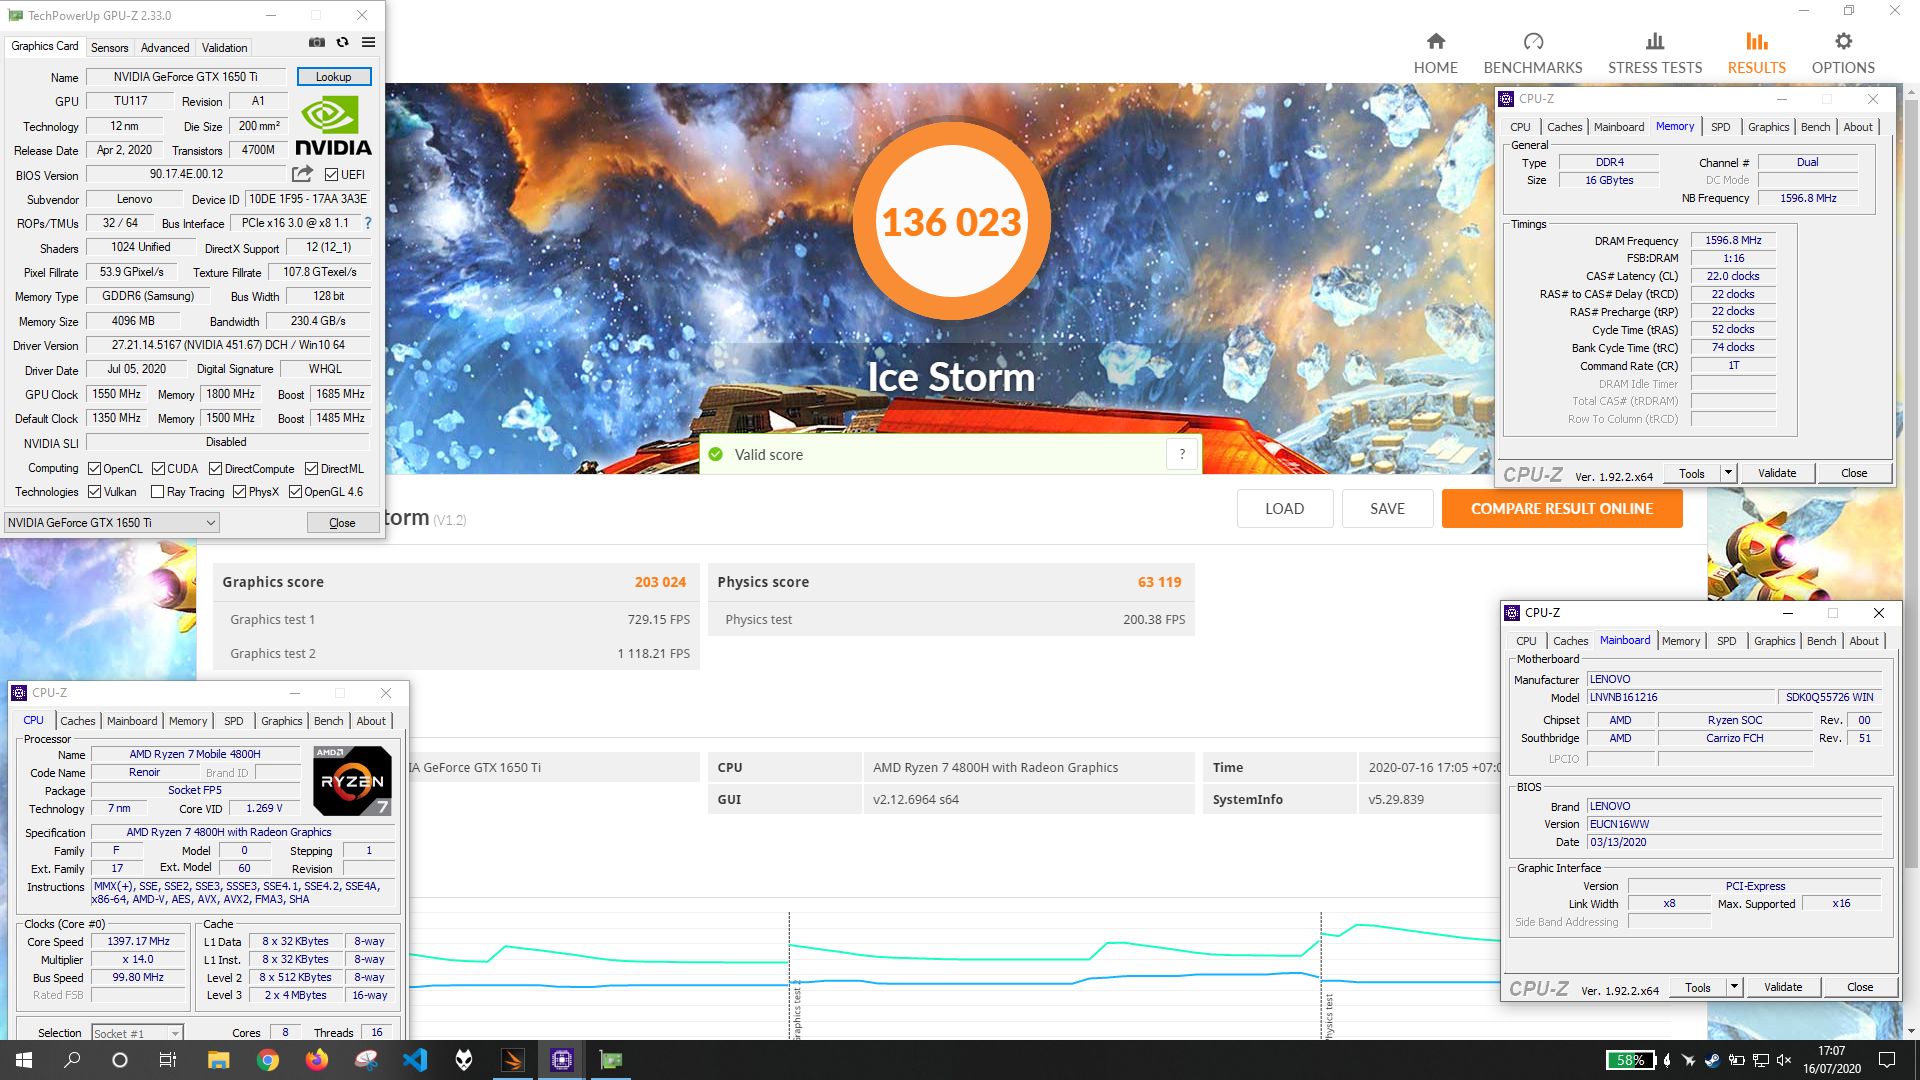
Task: Toggle the OpenCL checkbox
Action: pyautogui.click(x=94, y=469)
